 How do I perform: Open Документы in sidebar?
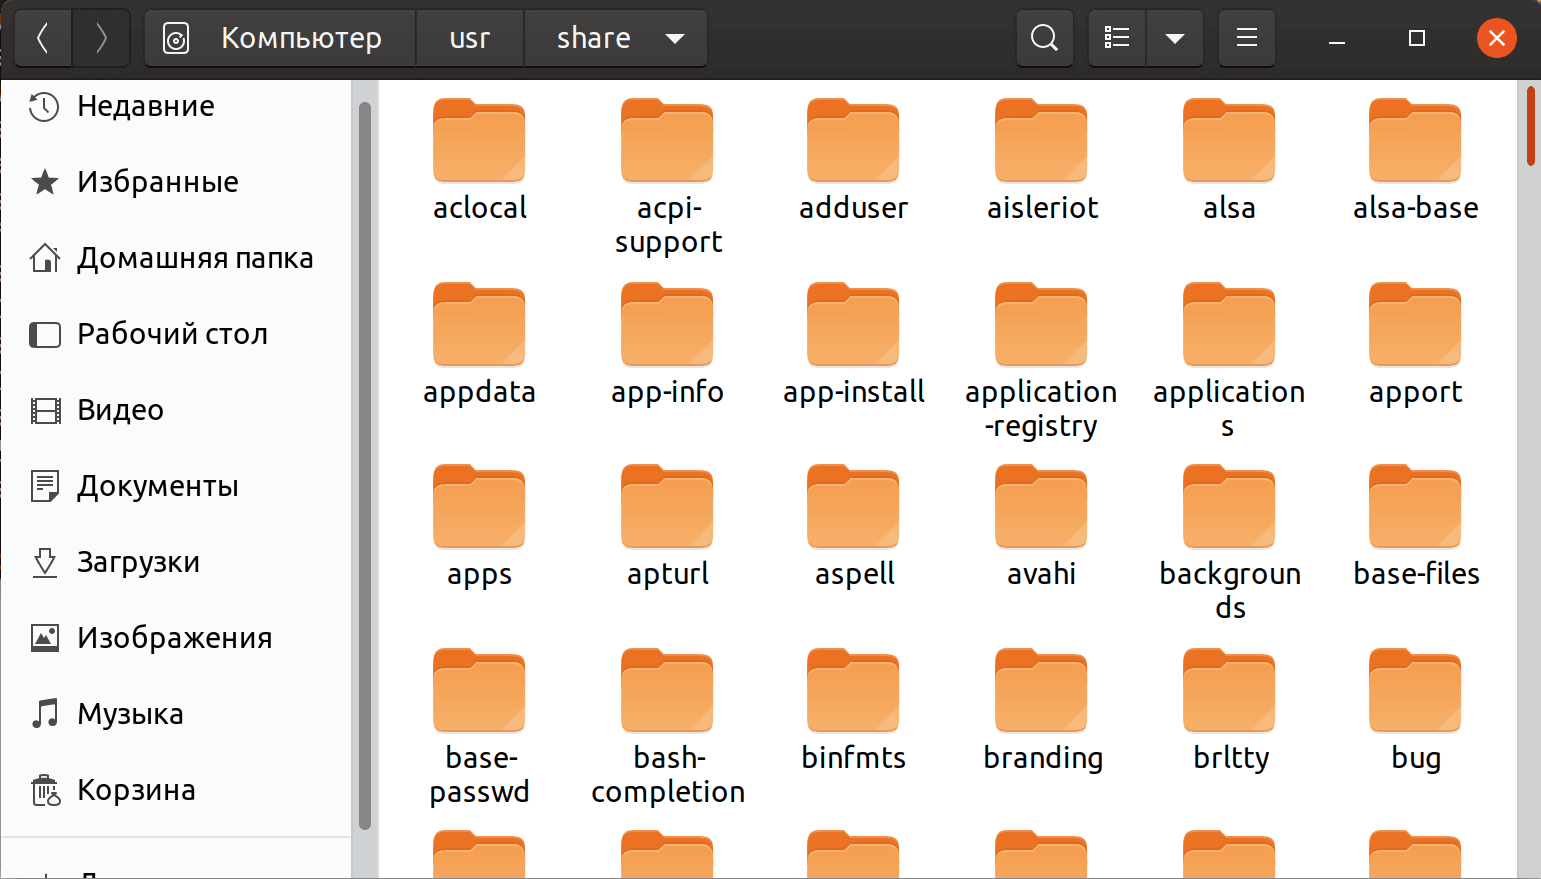tap(176, 486)
